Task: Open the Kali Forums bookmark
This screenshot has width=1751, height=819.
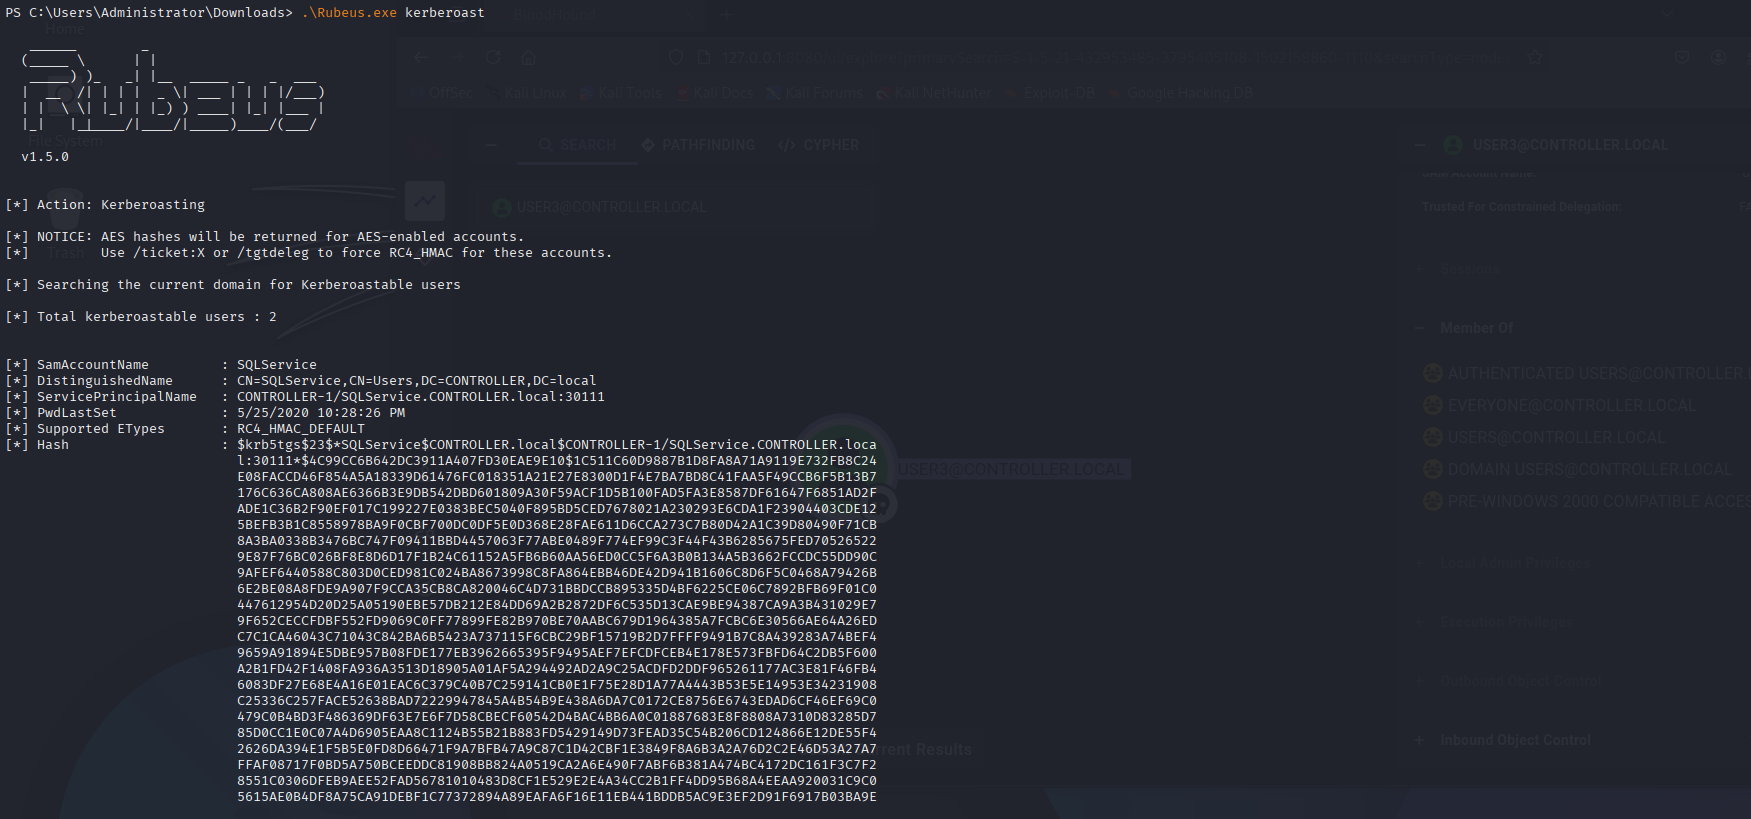Action: [x=813, y=93]
